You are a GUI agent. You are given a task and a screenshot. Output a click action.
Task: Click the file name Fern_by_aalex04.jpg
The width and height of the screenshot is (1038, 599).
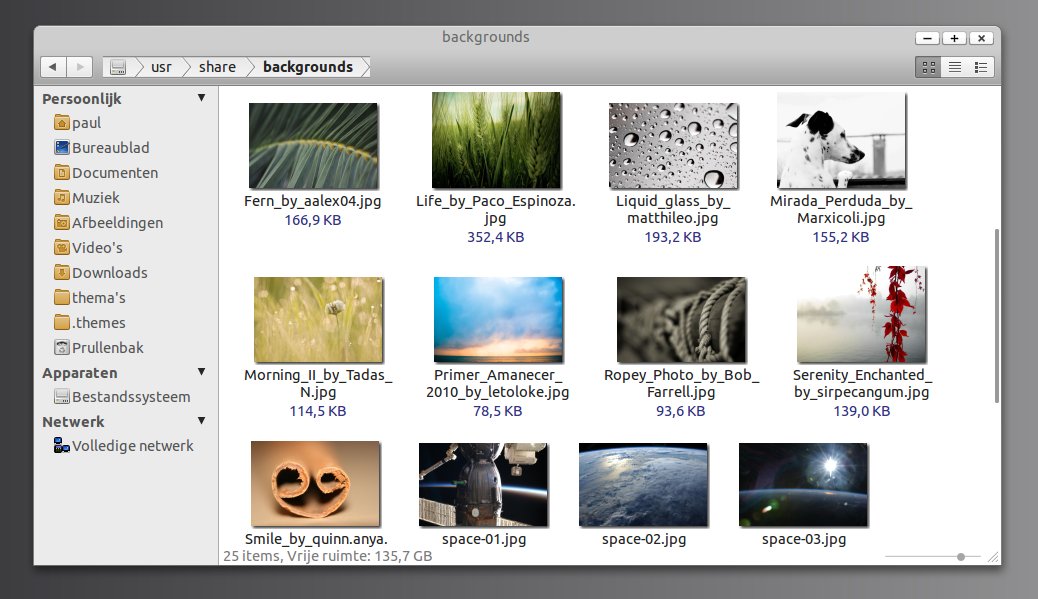(312, 201)
